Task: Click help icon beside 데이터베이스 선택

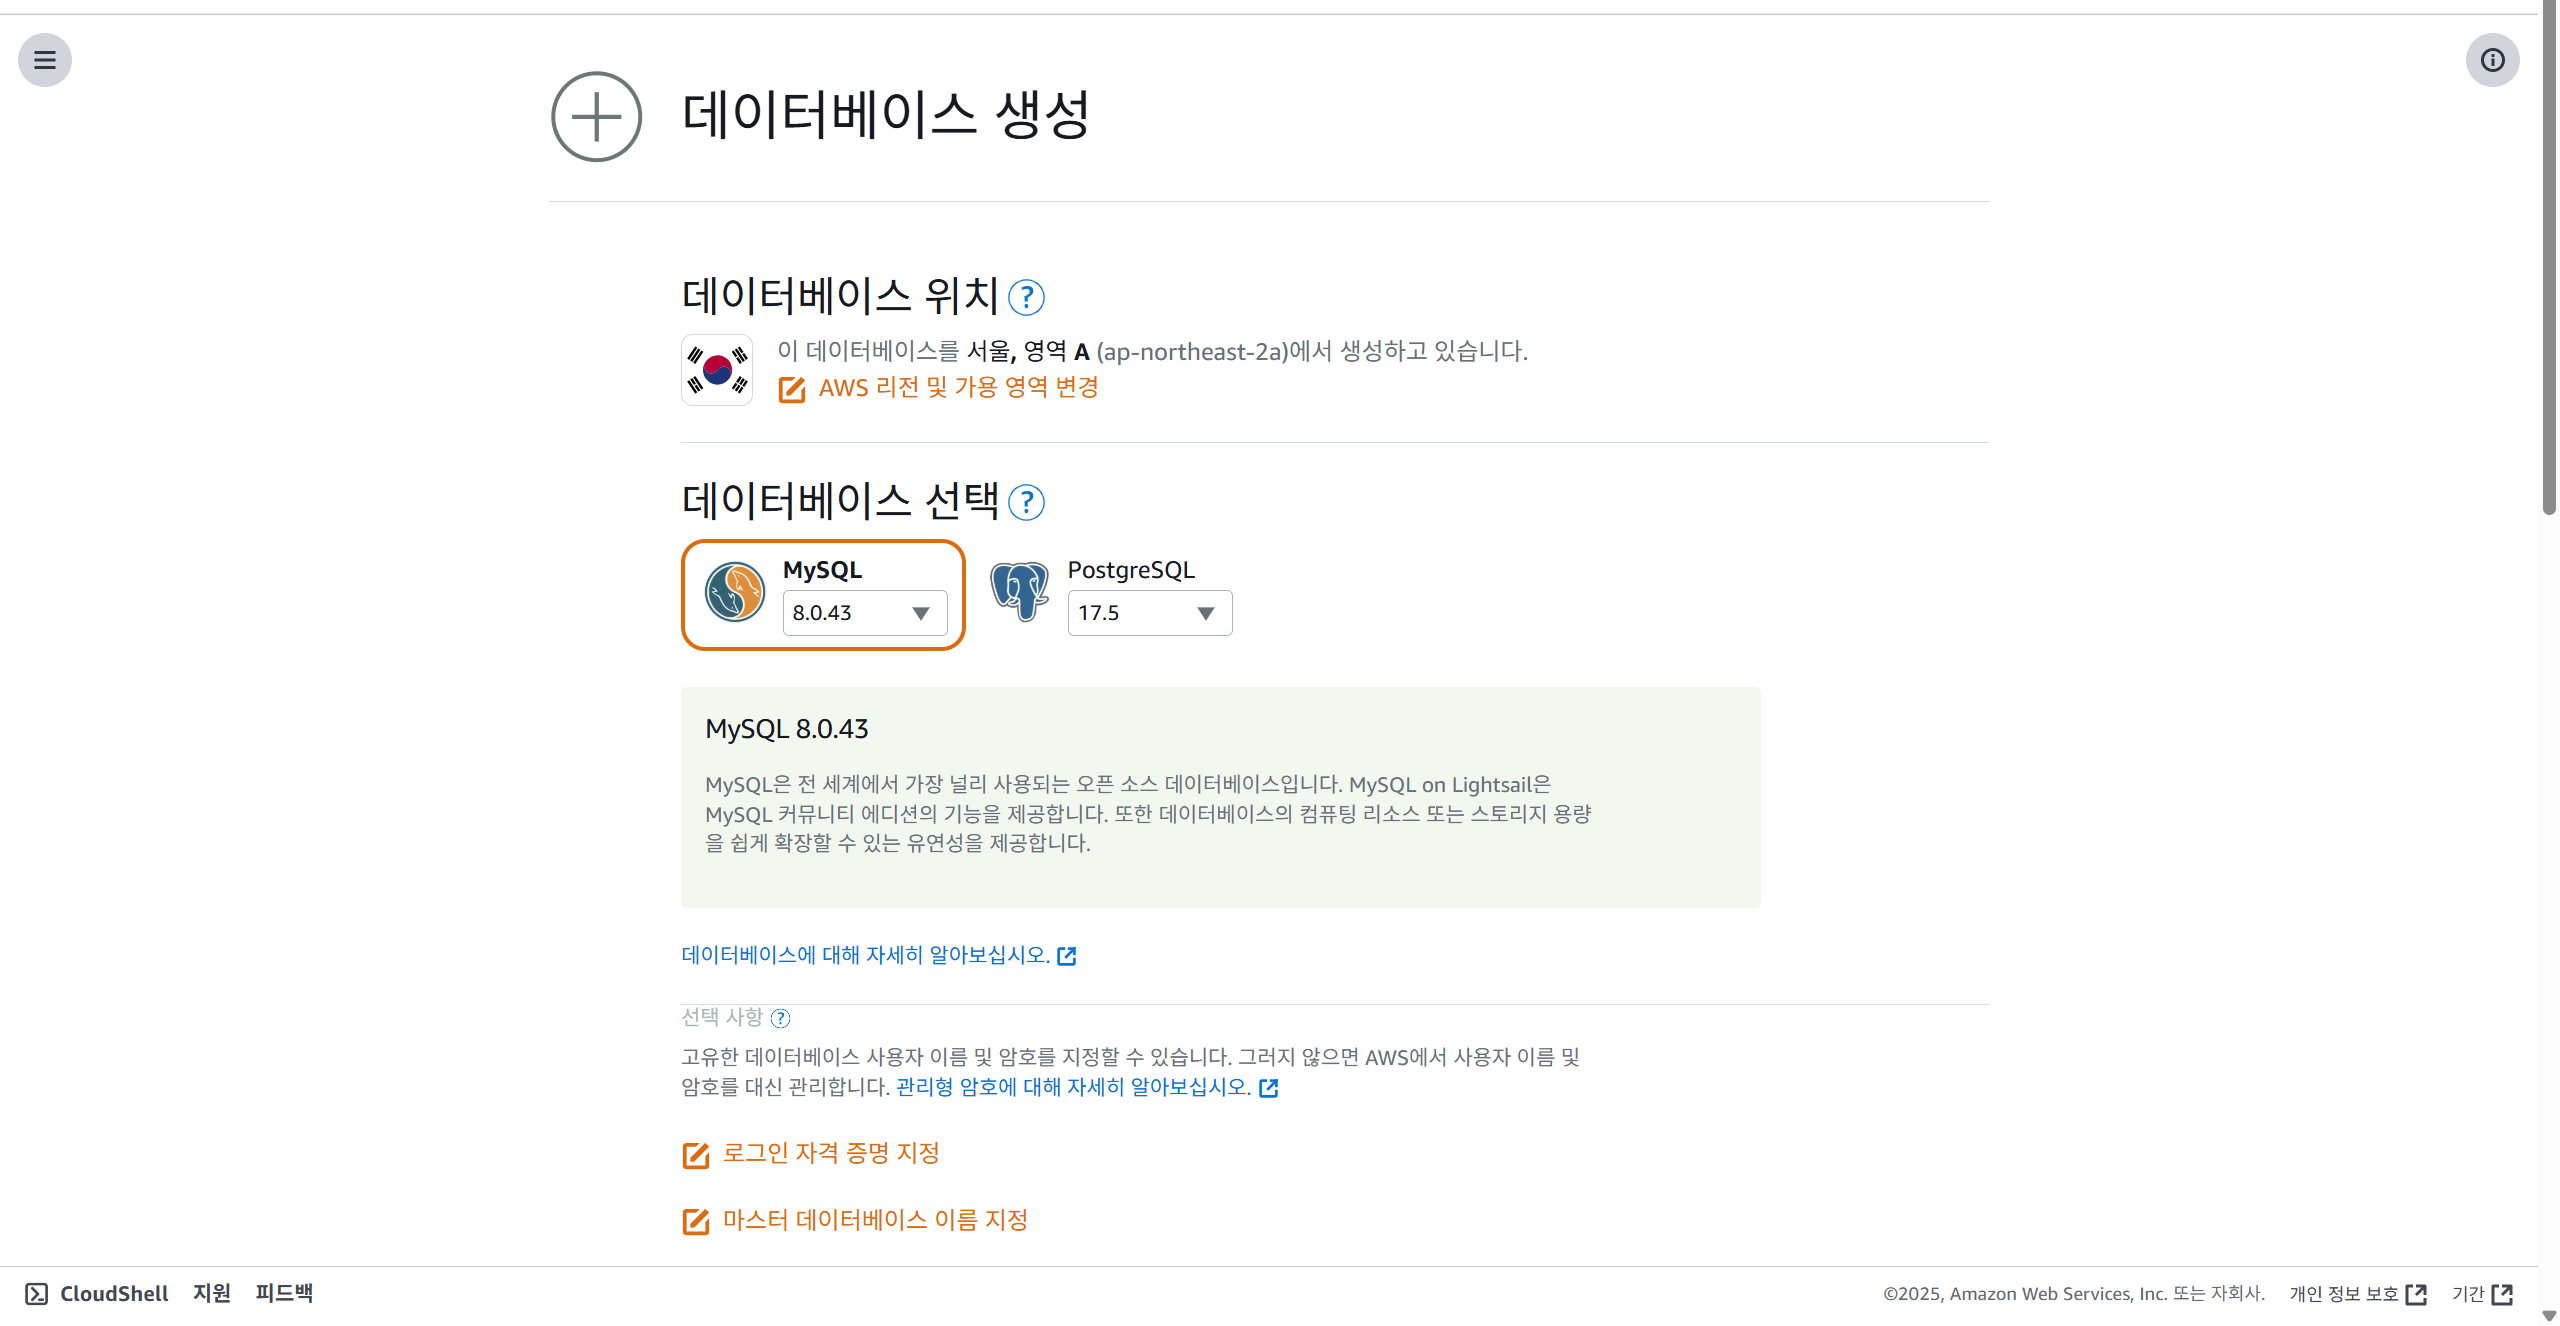Action: click(x=1026, y=503)
